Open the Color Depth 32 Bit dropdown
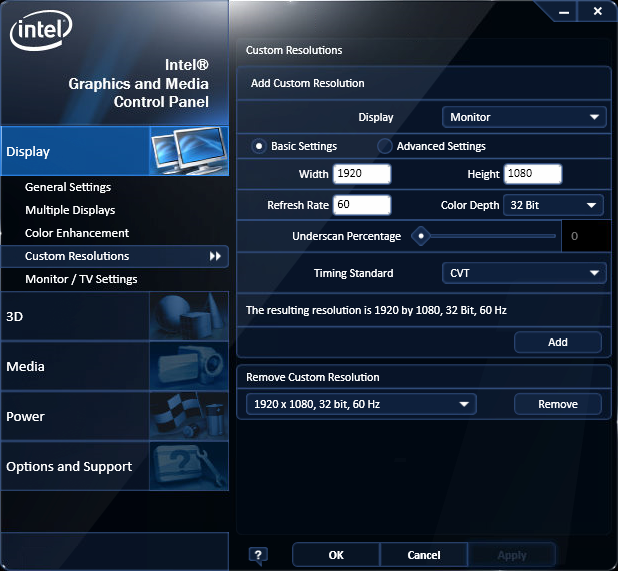The height and width of the screenshot is (571, 618). pos(553,205)
